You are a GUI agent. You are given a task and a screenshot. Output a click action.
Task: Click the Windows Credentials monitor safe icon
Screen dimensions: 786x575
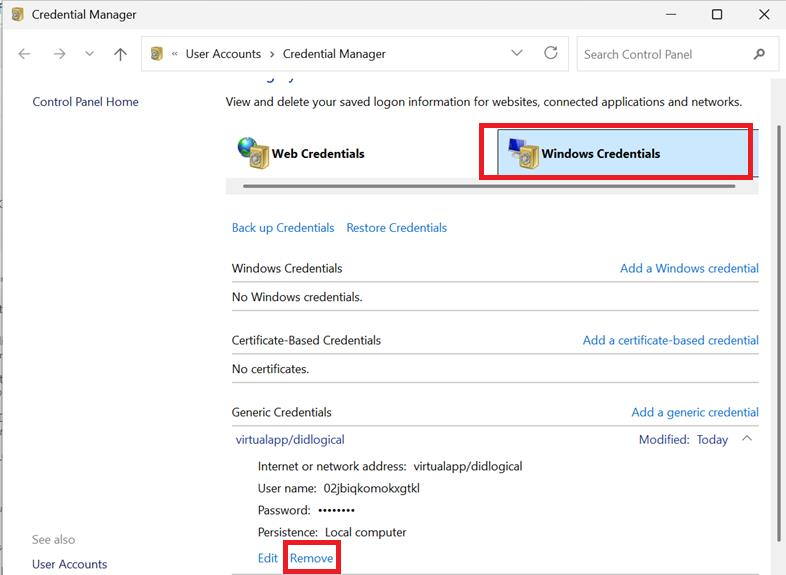click(523, 153)
